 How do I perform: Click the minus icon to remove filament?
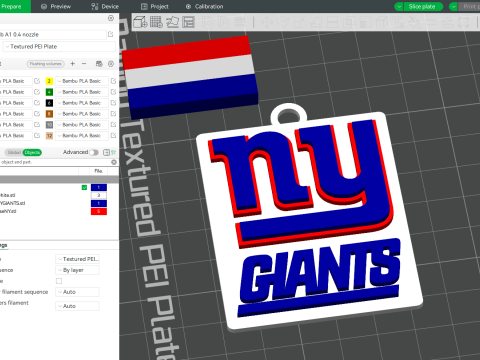pyautogui.click(x=84, y=63)
